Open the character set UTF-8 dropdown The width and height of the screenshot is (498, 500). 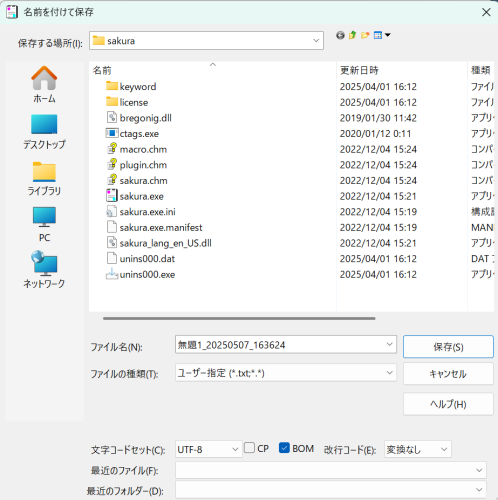235,449
